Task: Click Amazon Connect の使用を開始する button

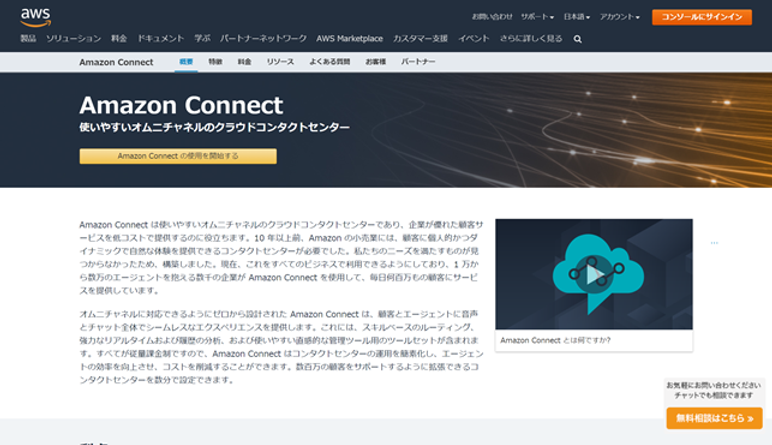Action: click(178, 156)
